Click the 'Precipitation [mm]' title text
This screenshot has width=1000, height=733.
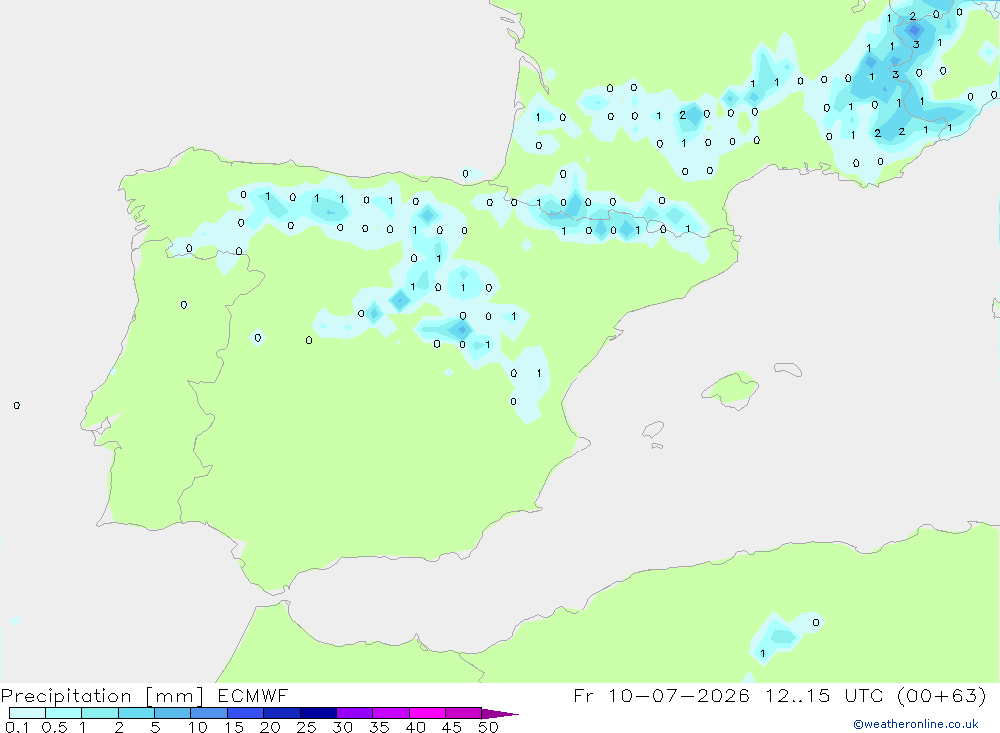[103, 695]
